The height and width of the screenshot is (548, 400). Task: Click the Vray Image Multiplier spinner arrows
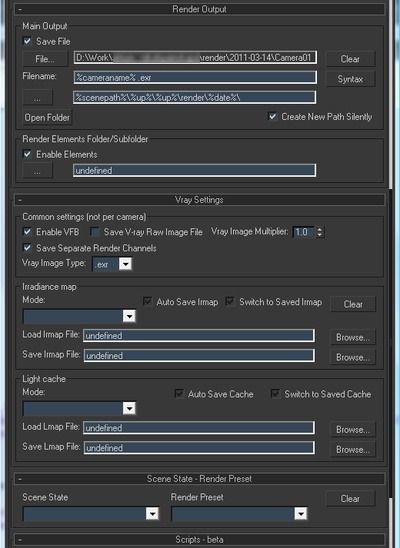pos(319,232)
